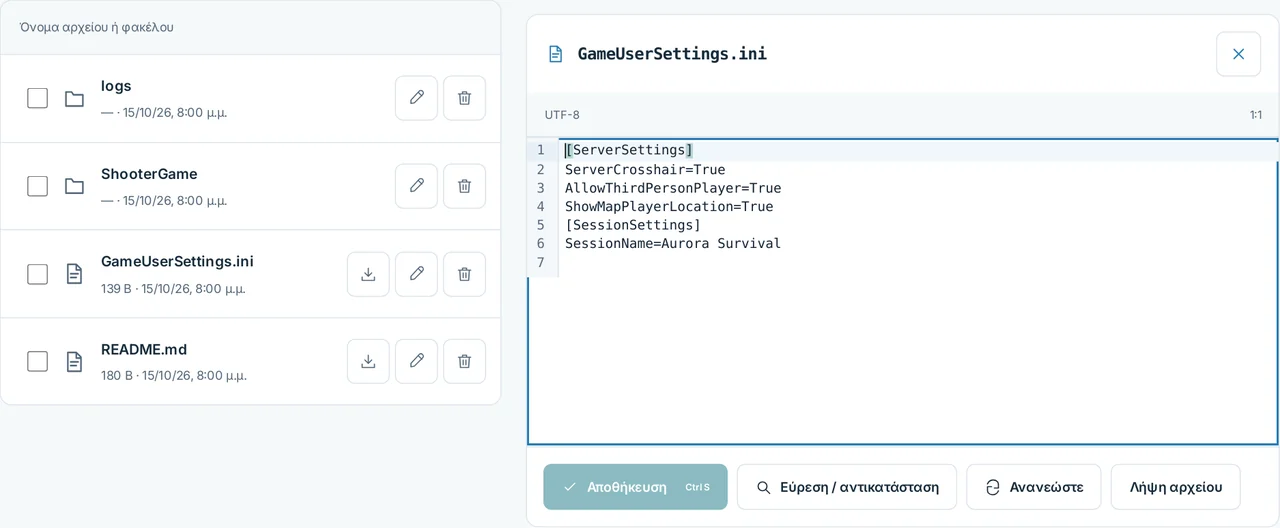Click the GameUserSettings.ini document icon in list
Screen dimensions: 1280x528
74,274
